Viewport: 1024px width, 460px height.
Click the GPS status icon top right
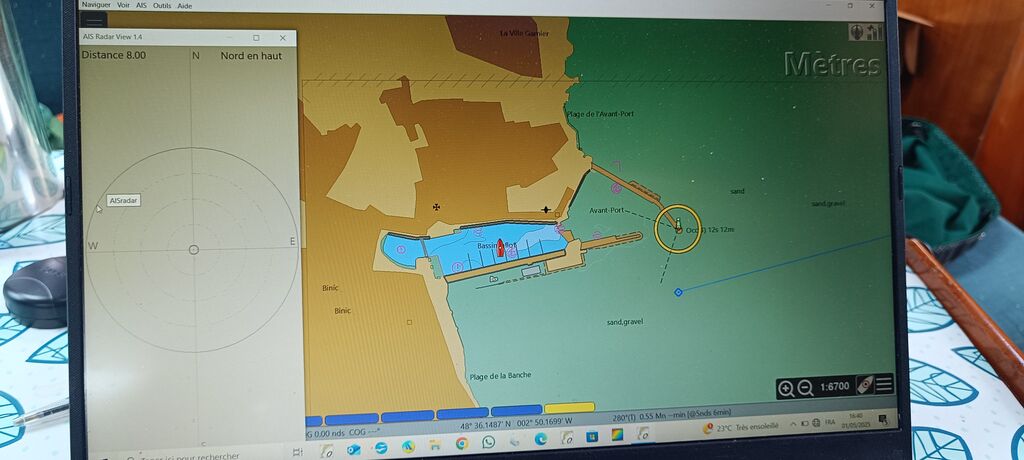coord(867,32)
